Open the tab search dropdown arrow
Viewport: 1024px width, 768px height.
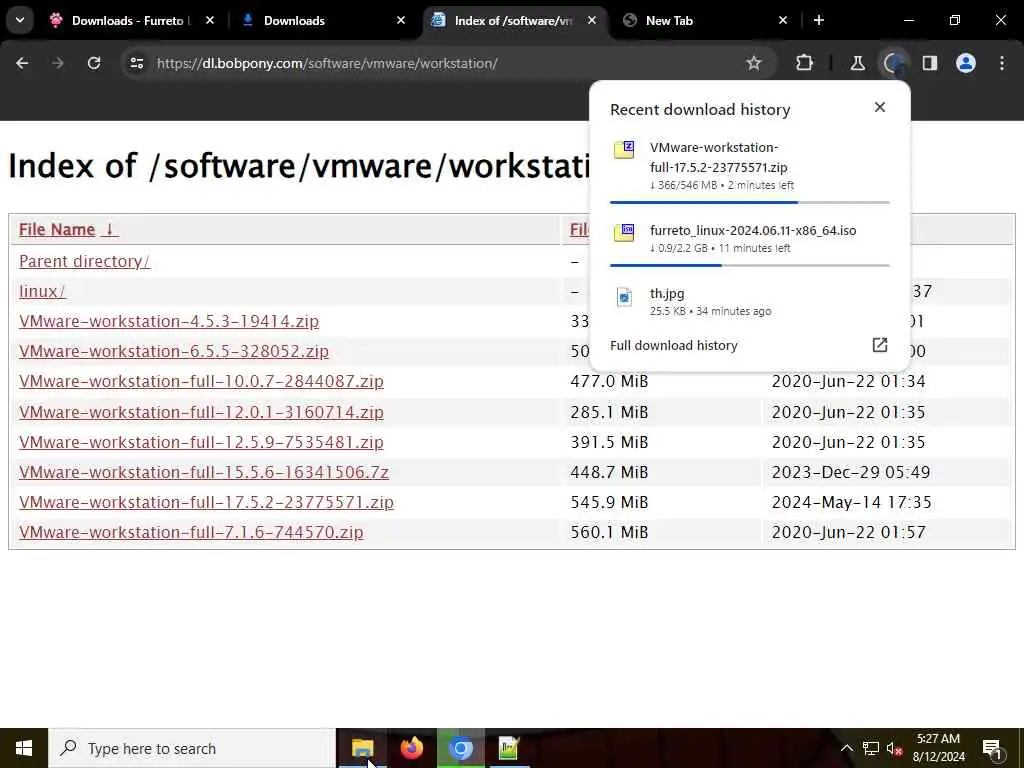20,20
